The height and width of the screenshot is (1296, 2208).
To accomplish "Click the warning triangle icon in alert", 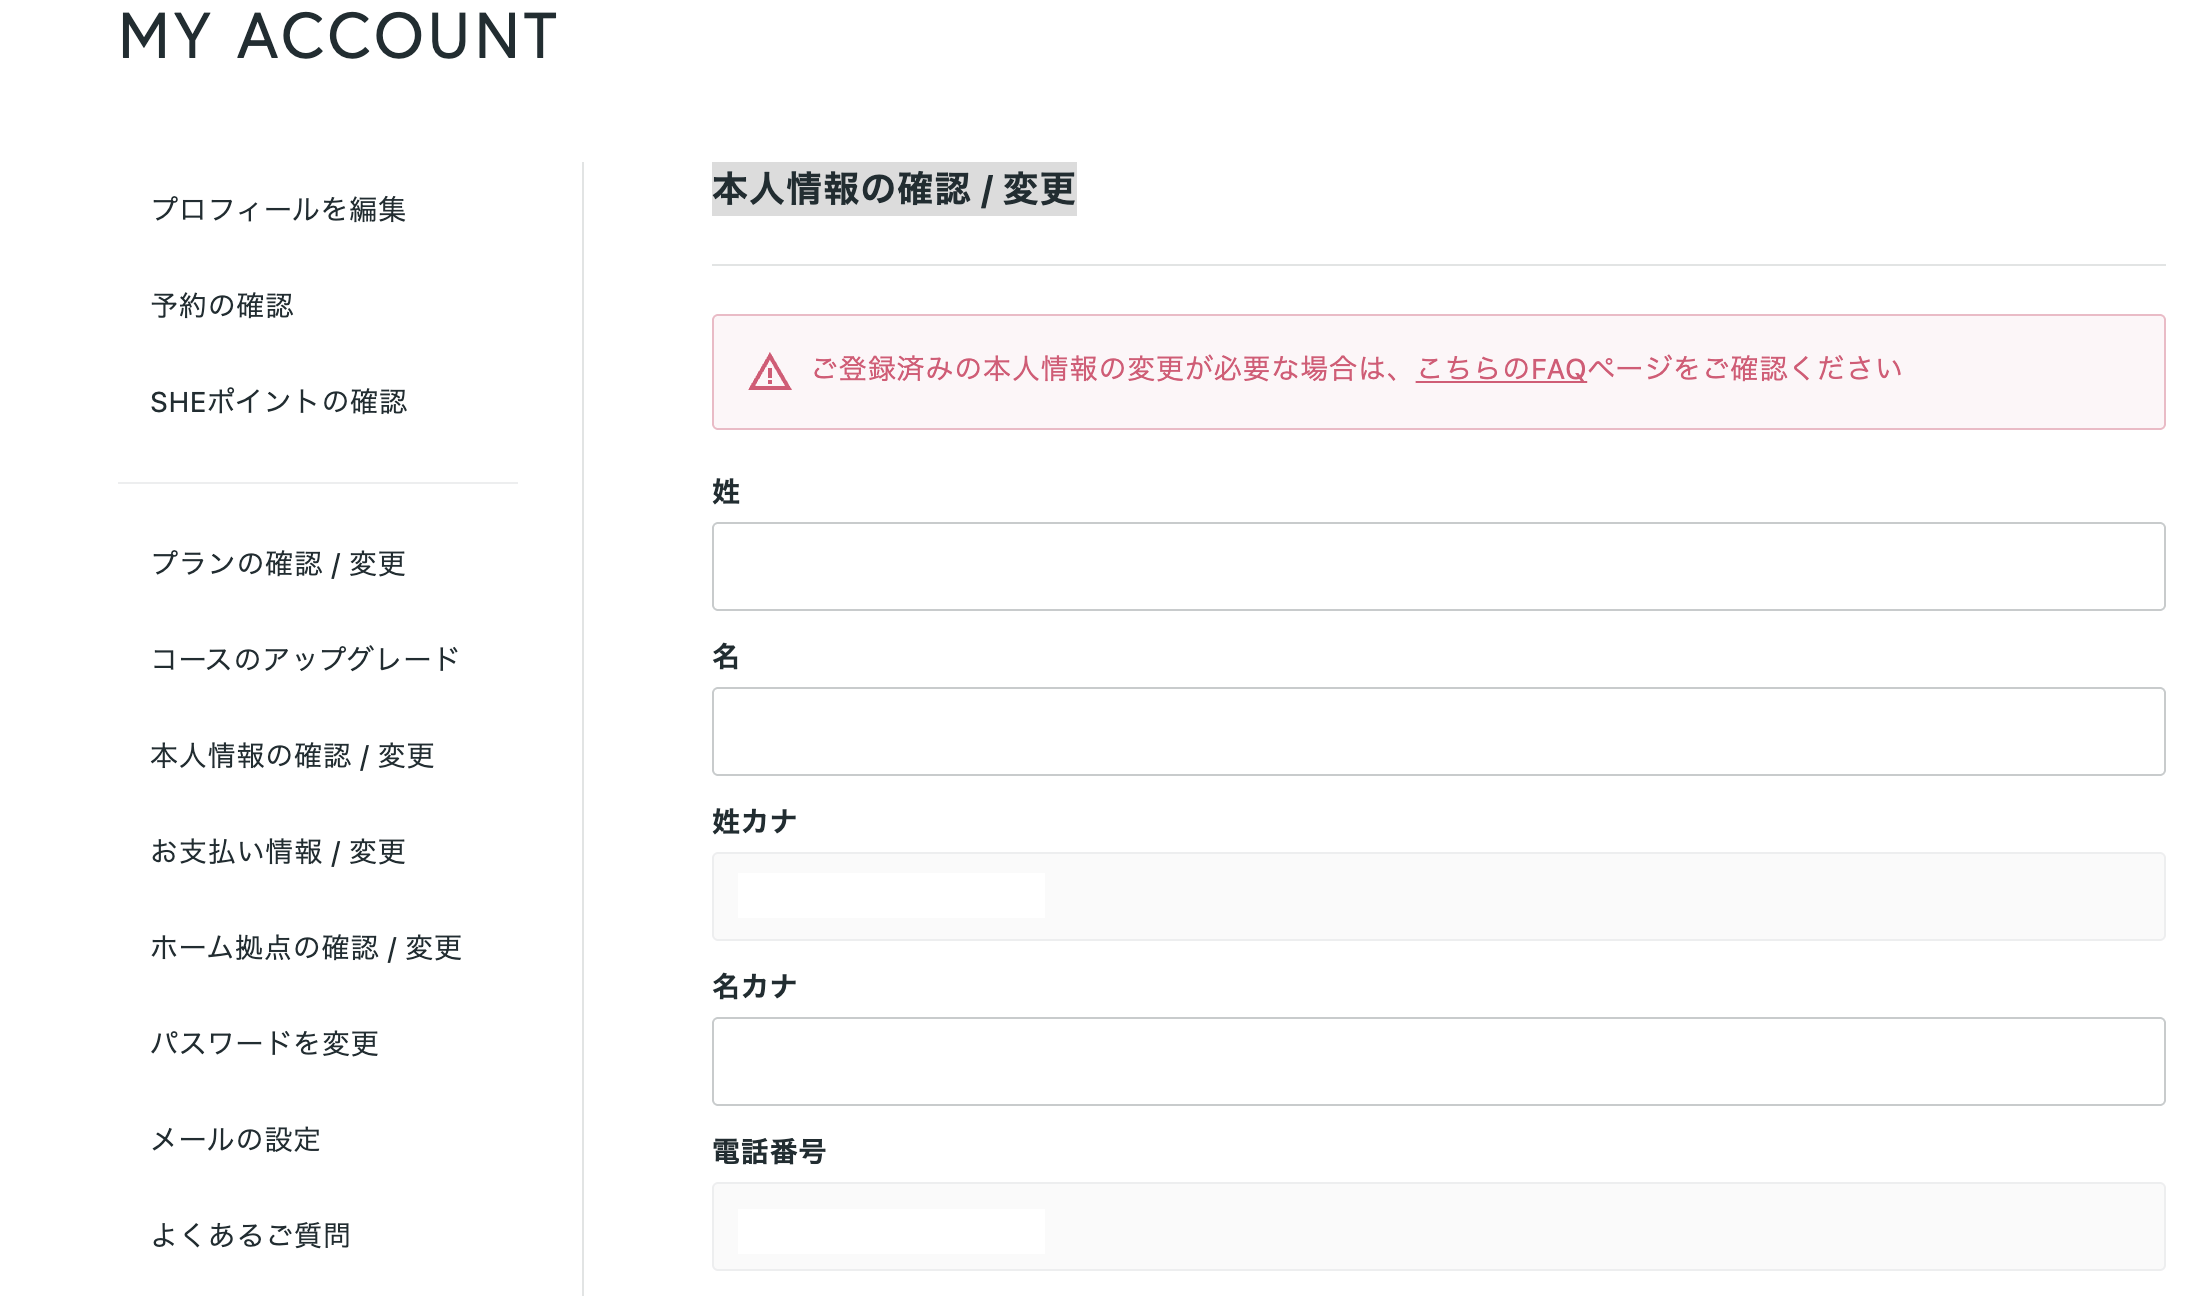I will (769, 373).
